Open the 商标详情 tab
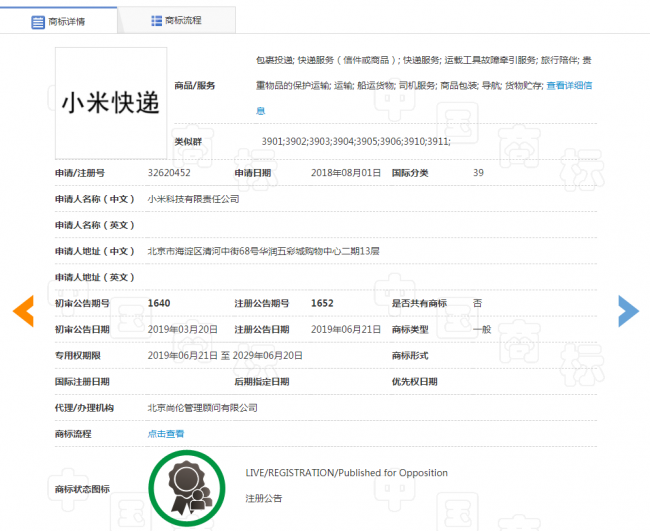Image resolution: width=650 pixels, height=531 pixels. coord(58,21)
